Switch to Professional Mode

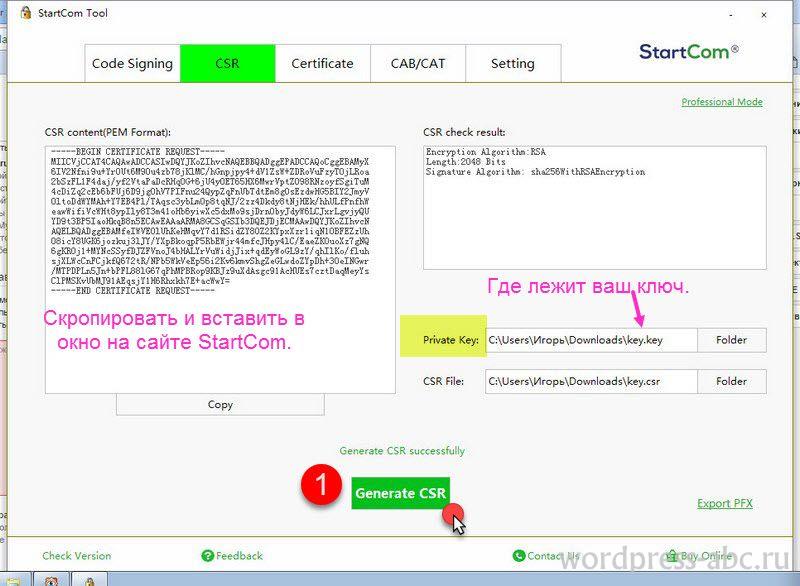(722, 102)
